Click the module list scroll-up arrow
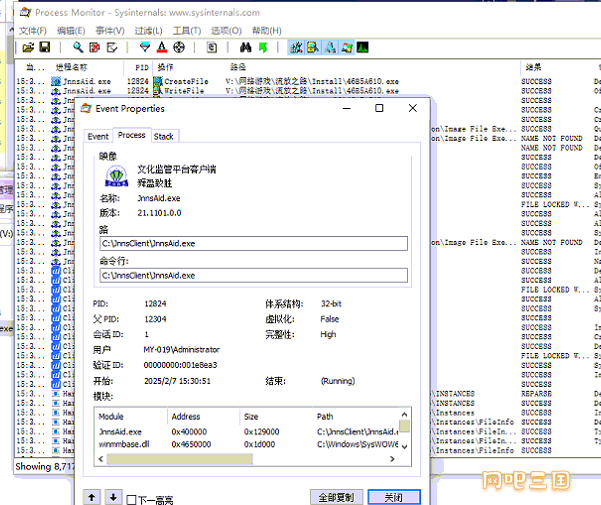 [404, 415]
